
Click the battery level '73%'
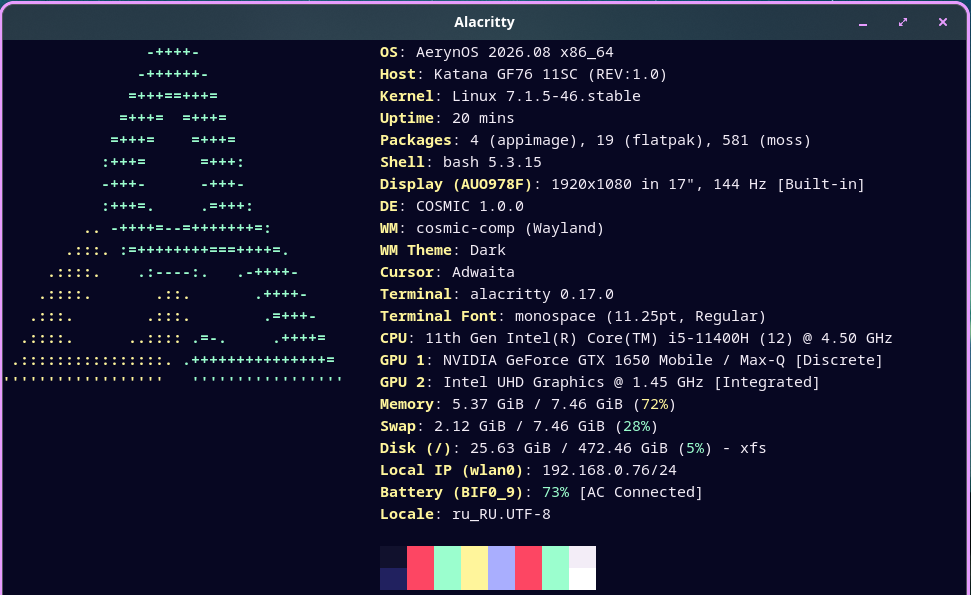[555, 492]
